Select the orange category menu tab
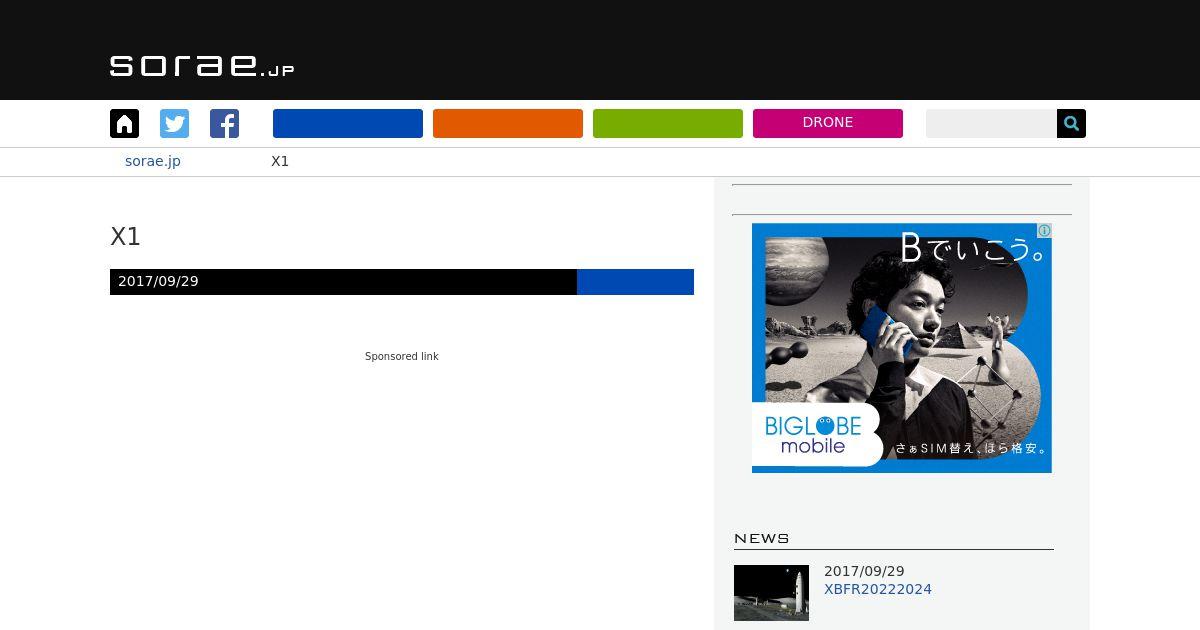The height and width of the screenshot is (630, 1200). click(508, 123)
